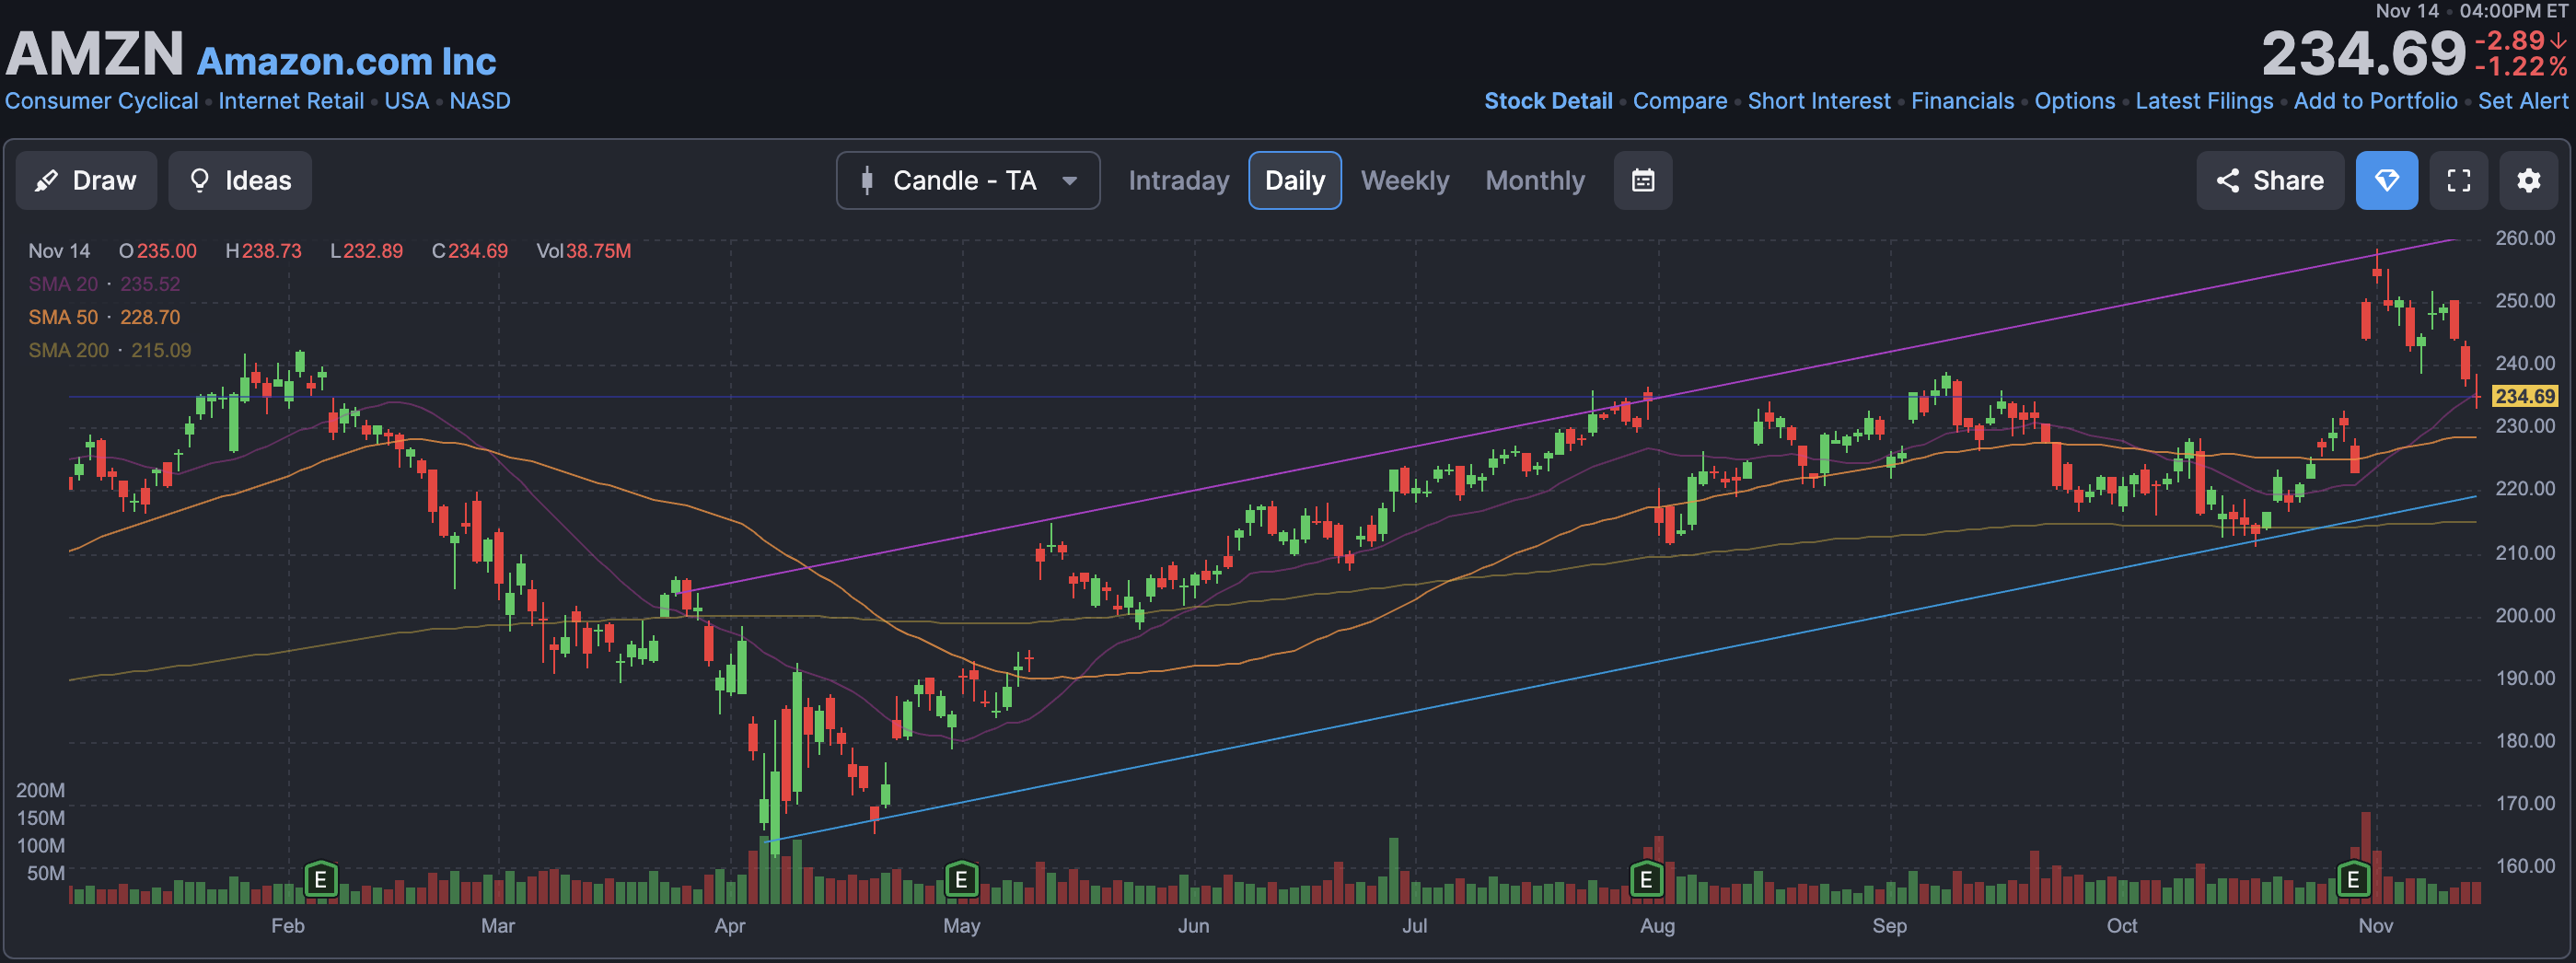Click the Amazon.com Inc company name
This screenshot has width=2576, height=963.
pos(346,61)
